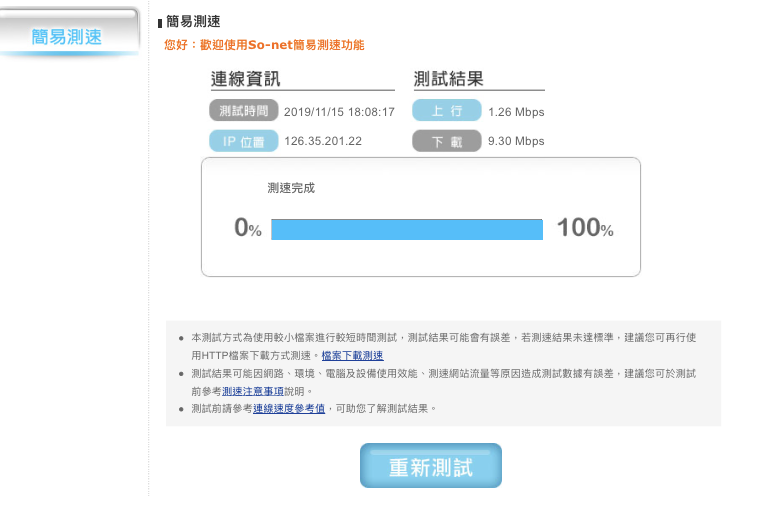Click the 下載 download label badge
Viewport: 770px width, 513px height.
(446, 141)
